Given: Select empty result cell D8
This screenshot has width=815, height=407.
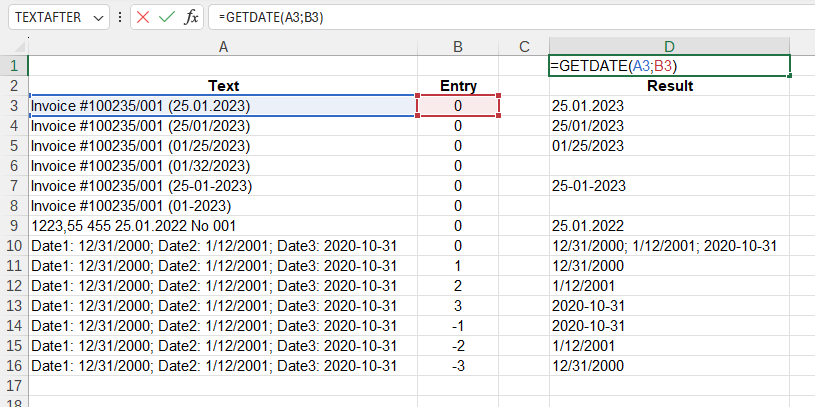Looking at the screenshot, I should (x=669, y=206).
